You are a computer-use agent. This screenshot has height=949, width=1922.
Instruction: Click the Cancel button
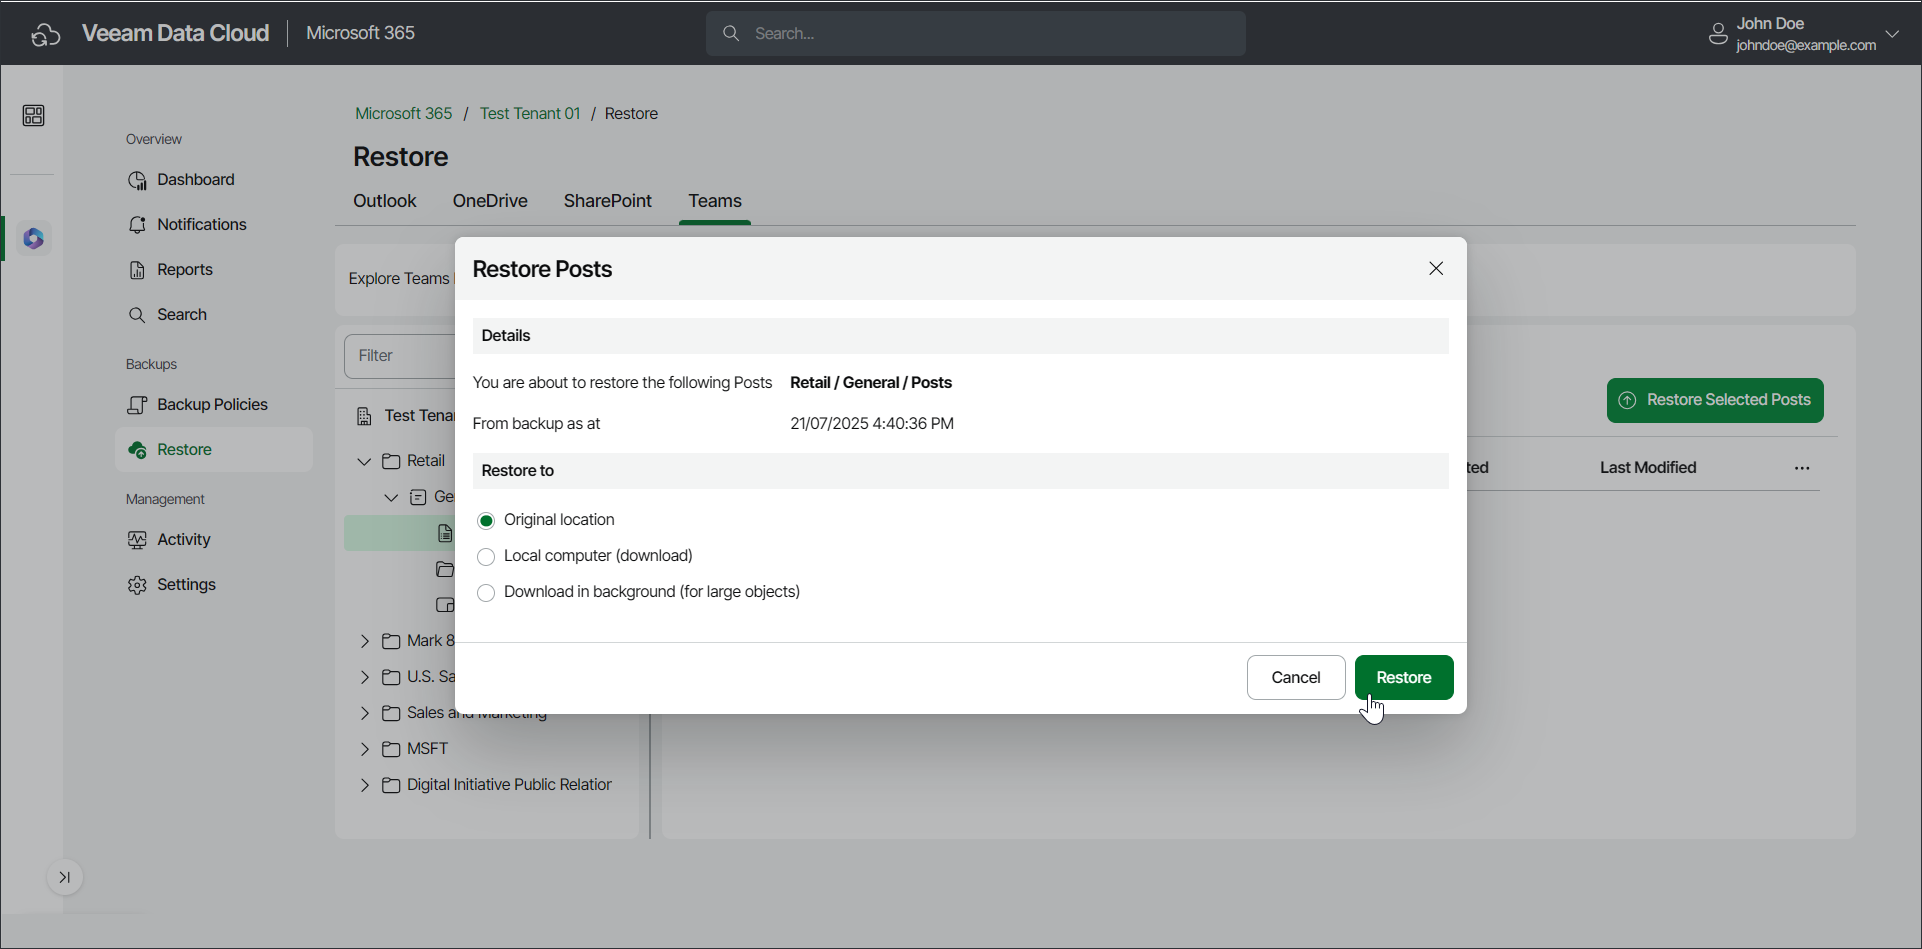click(1296, 678)
